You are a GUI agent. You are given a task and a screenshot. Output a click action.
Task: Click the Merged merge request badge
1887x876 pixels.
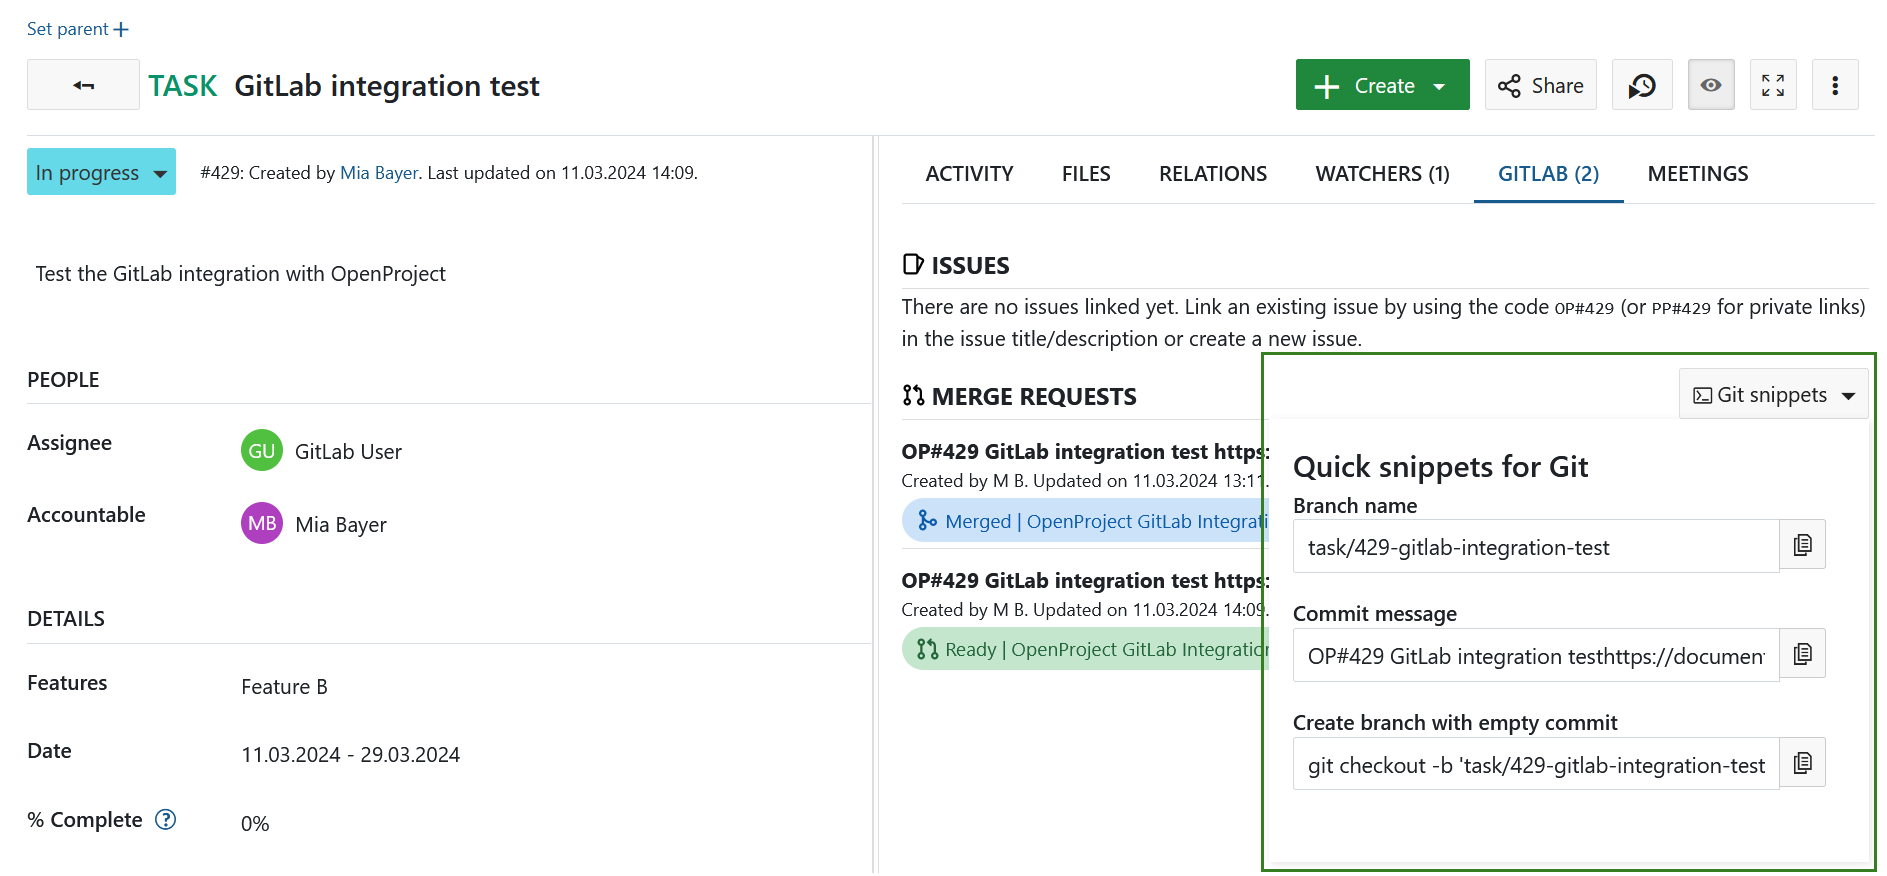click(x=1085, y=521)
